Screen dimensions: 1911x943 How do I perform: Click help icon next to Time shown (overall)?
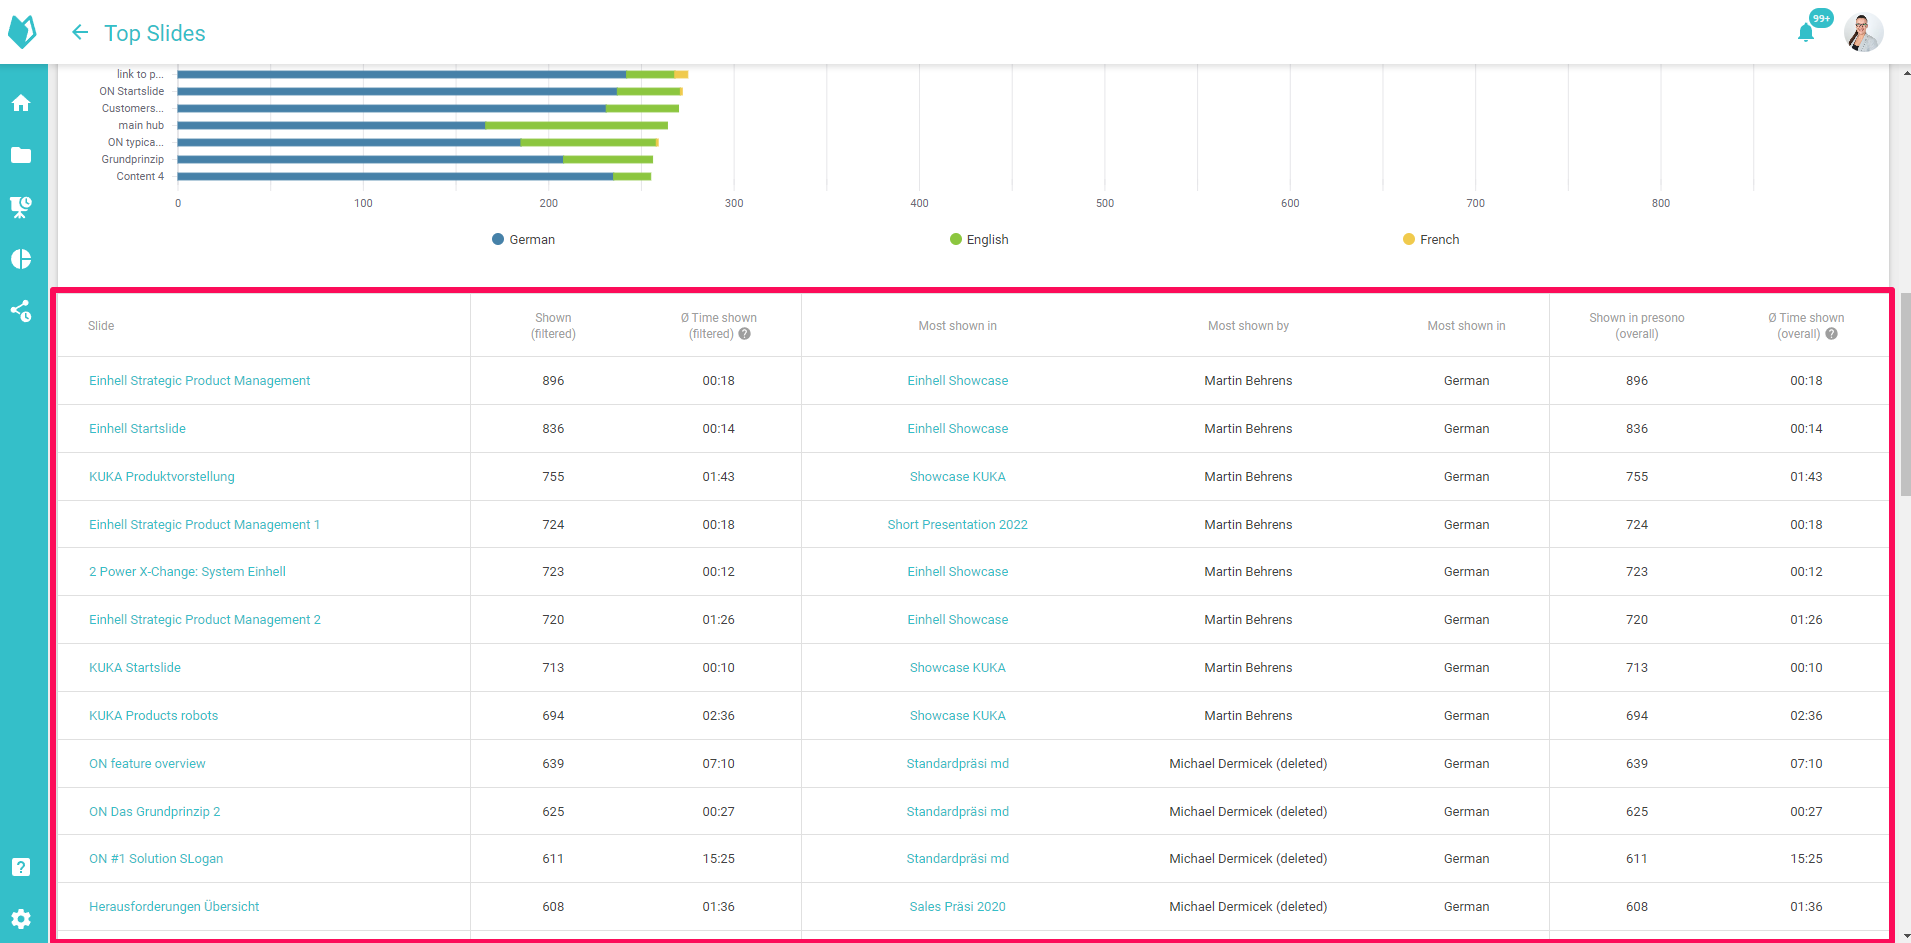[1832, 334]
